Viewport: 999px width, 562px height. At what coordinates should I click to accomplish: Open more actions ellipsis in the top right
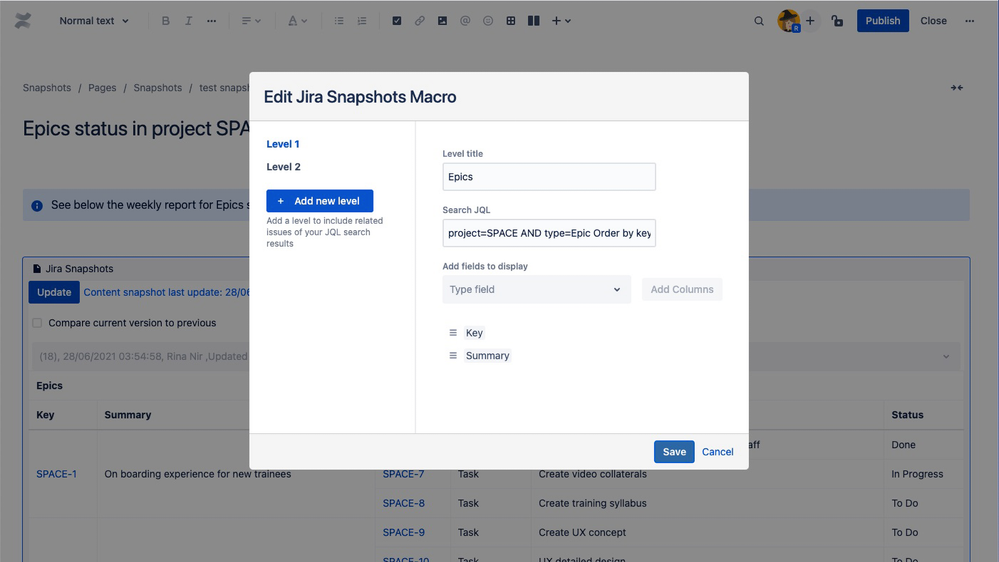click(970, 21)
